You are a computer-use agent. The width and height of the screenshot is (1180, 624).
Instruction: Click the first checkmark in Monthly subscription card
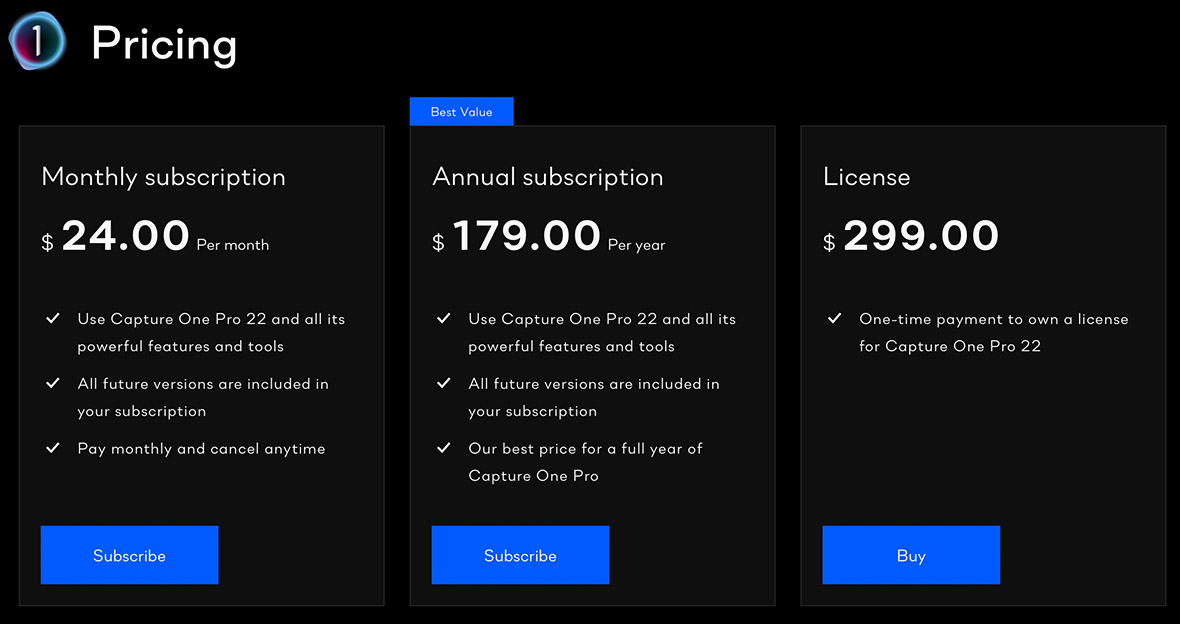tap(53, 318)
